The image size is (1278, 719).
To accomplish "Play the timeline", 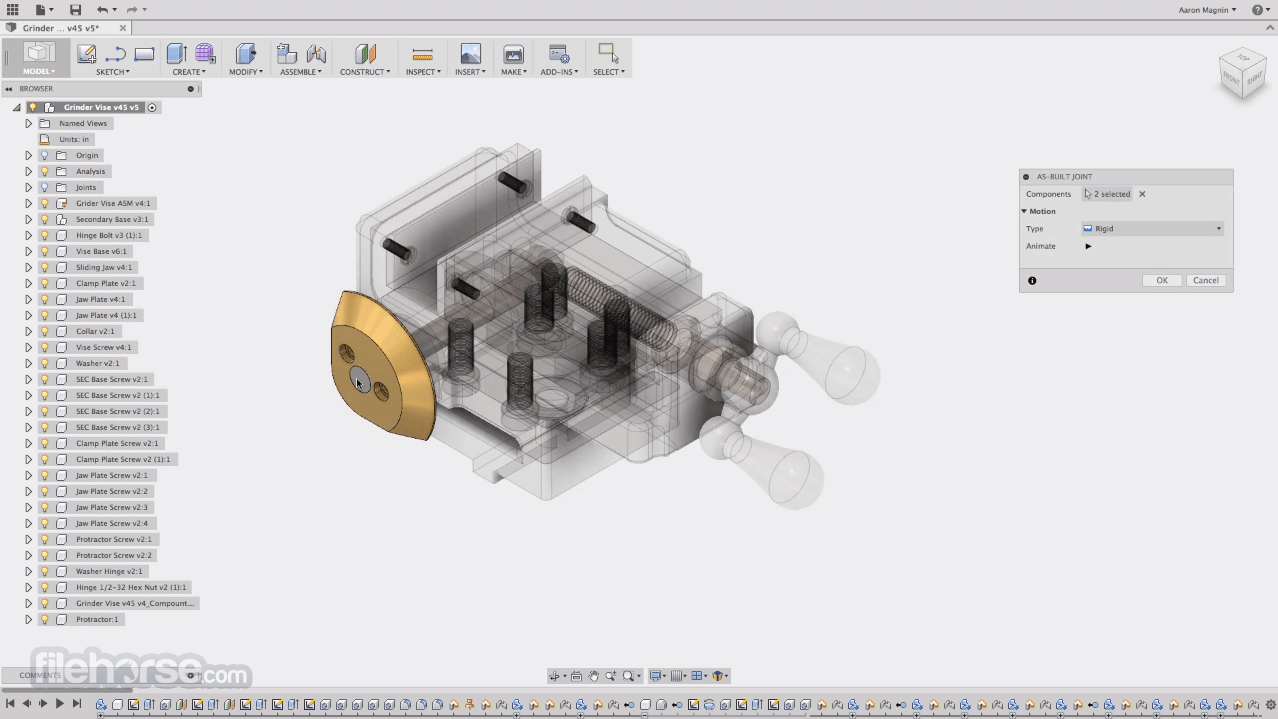I will pyautogui.click(x=59, y=704).
